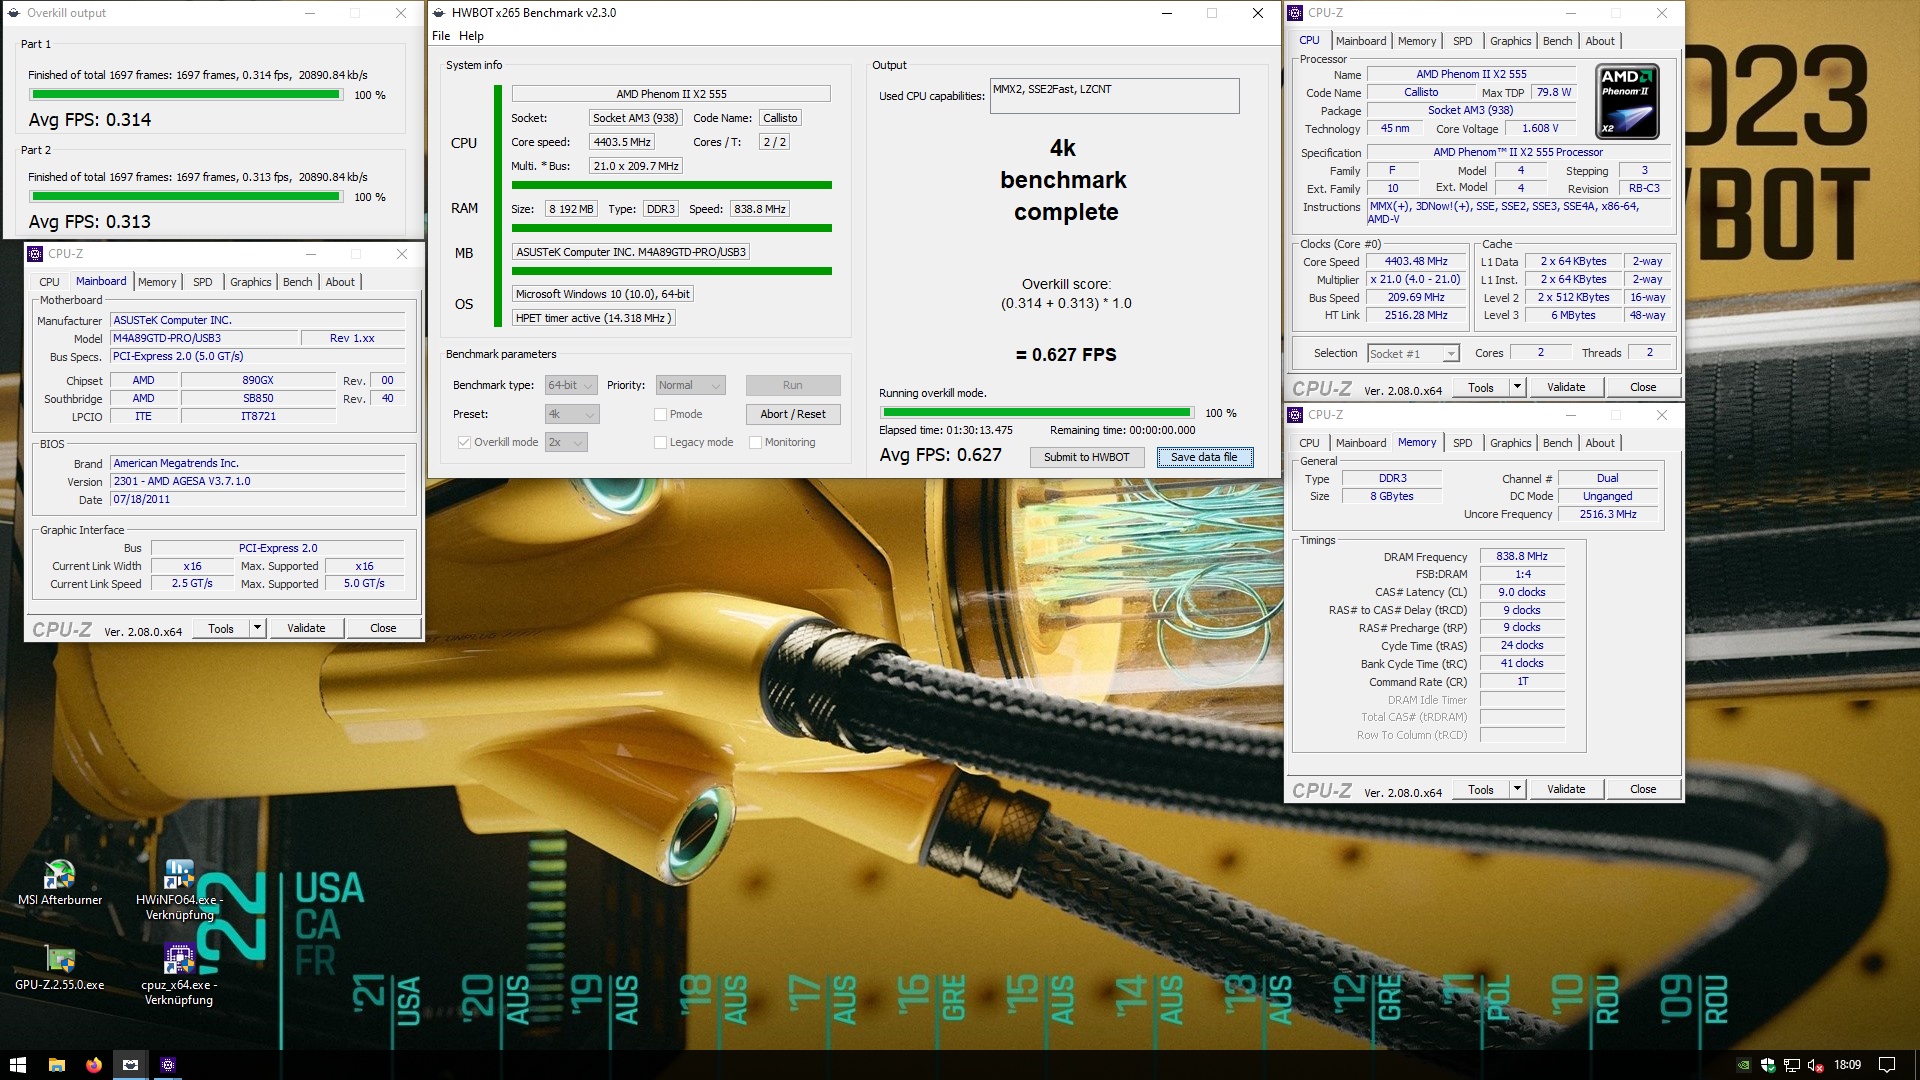1920x1080 pixels.
Task: Click the Core speed 4403.5 MHz field
Action: click(x=621, y=142)
